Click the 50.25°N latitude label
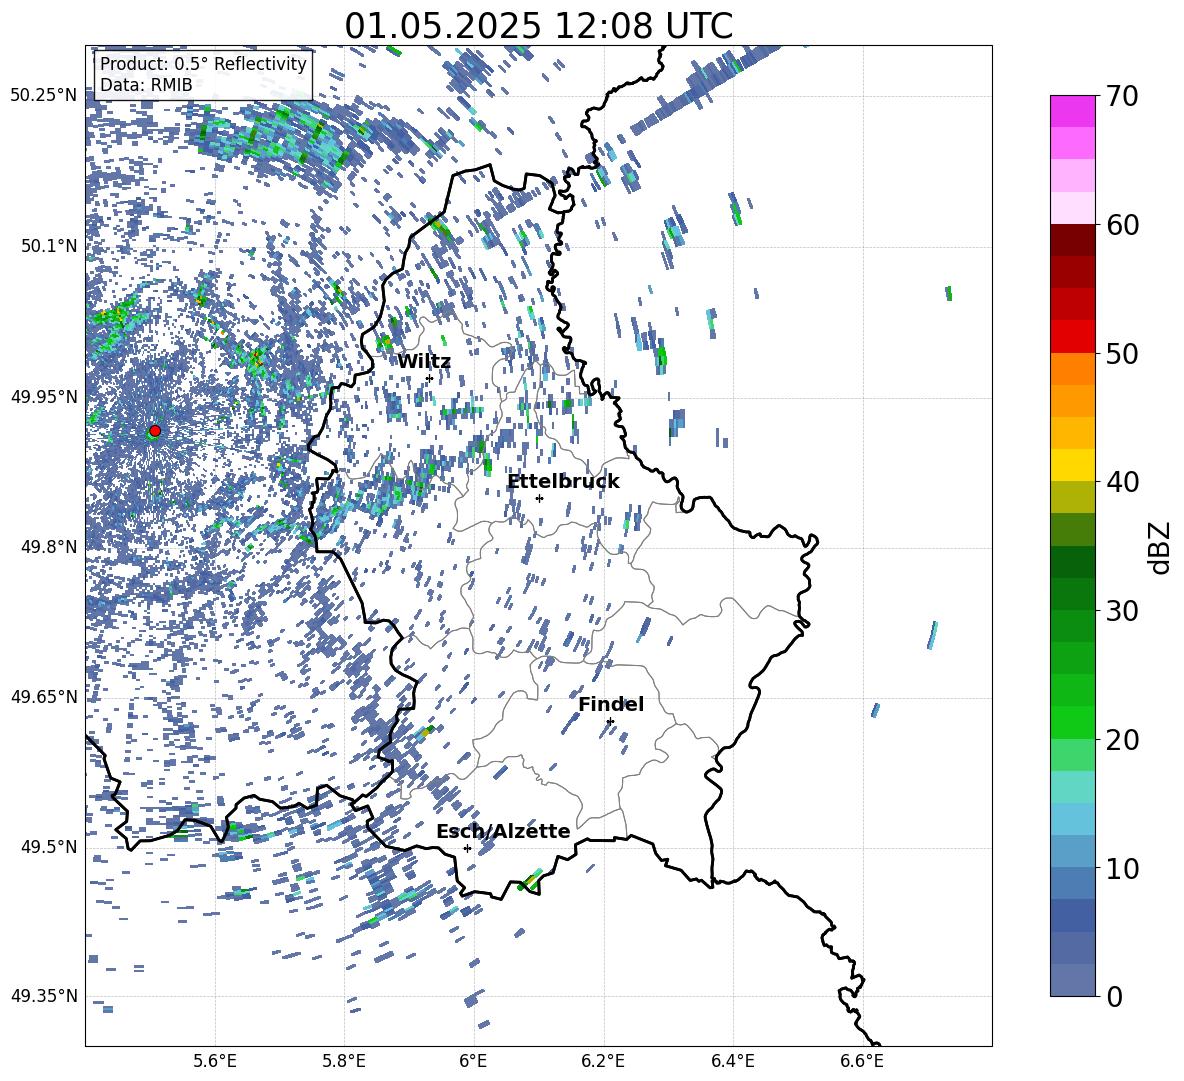Screen dimensions: 1184x1081 45,96
